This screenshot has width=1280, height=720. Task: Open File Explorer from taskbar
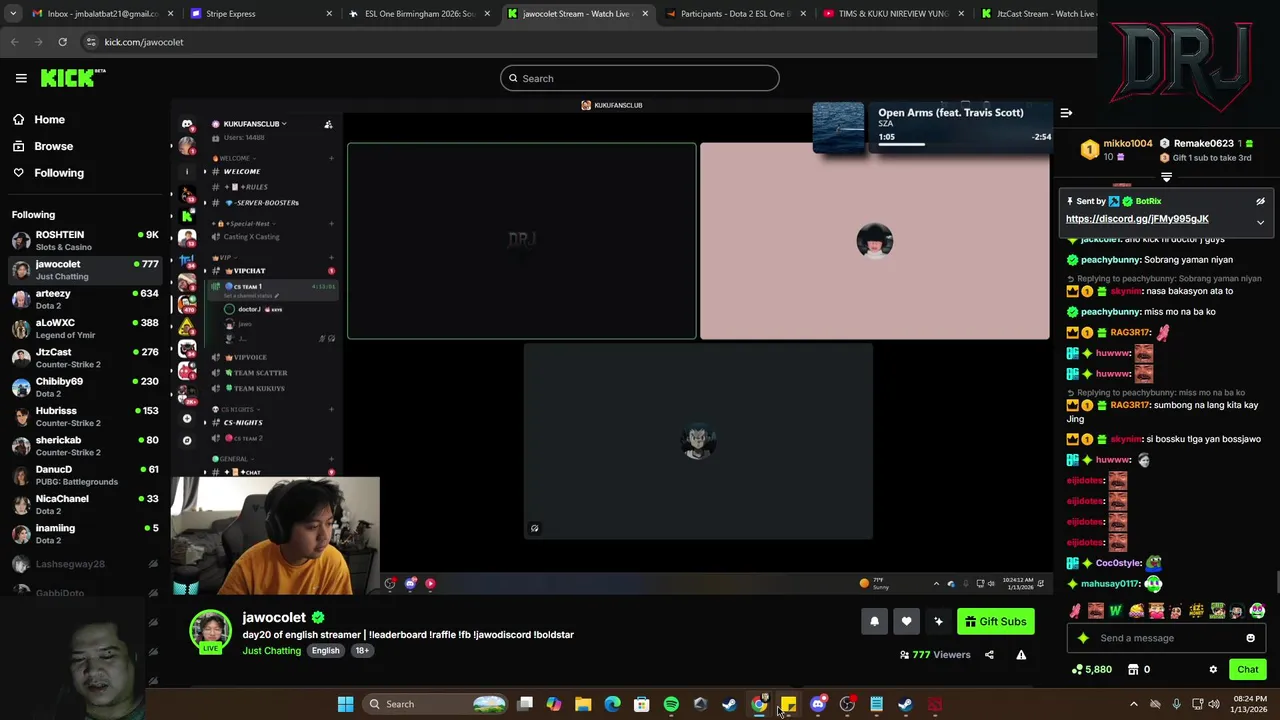tap(583, 704)
